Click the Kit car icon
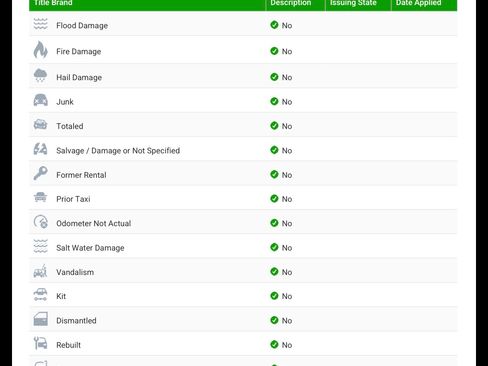The width and height of the screenshot is (488, 366). [40, 295]
